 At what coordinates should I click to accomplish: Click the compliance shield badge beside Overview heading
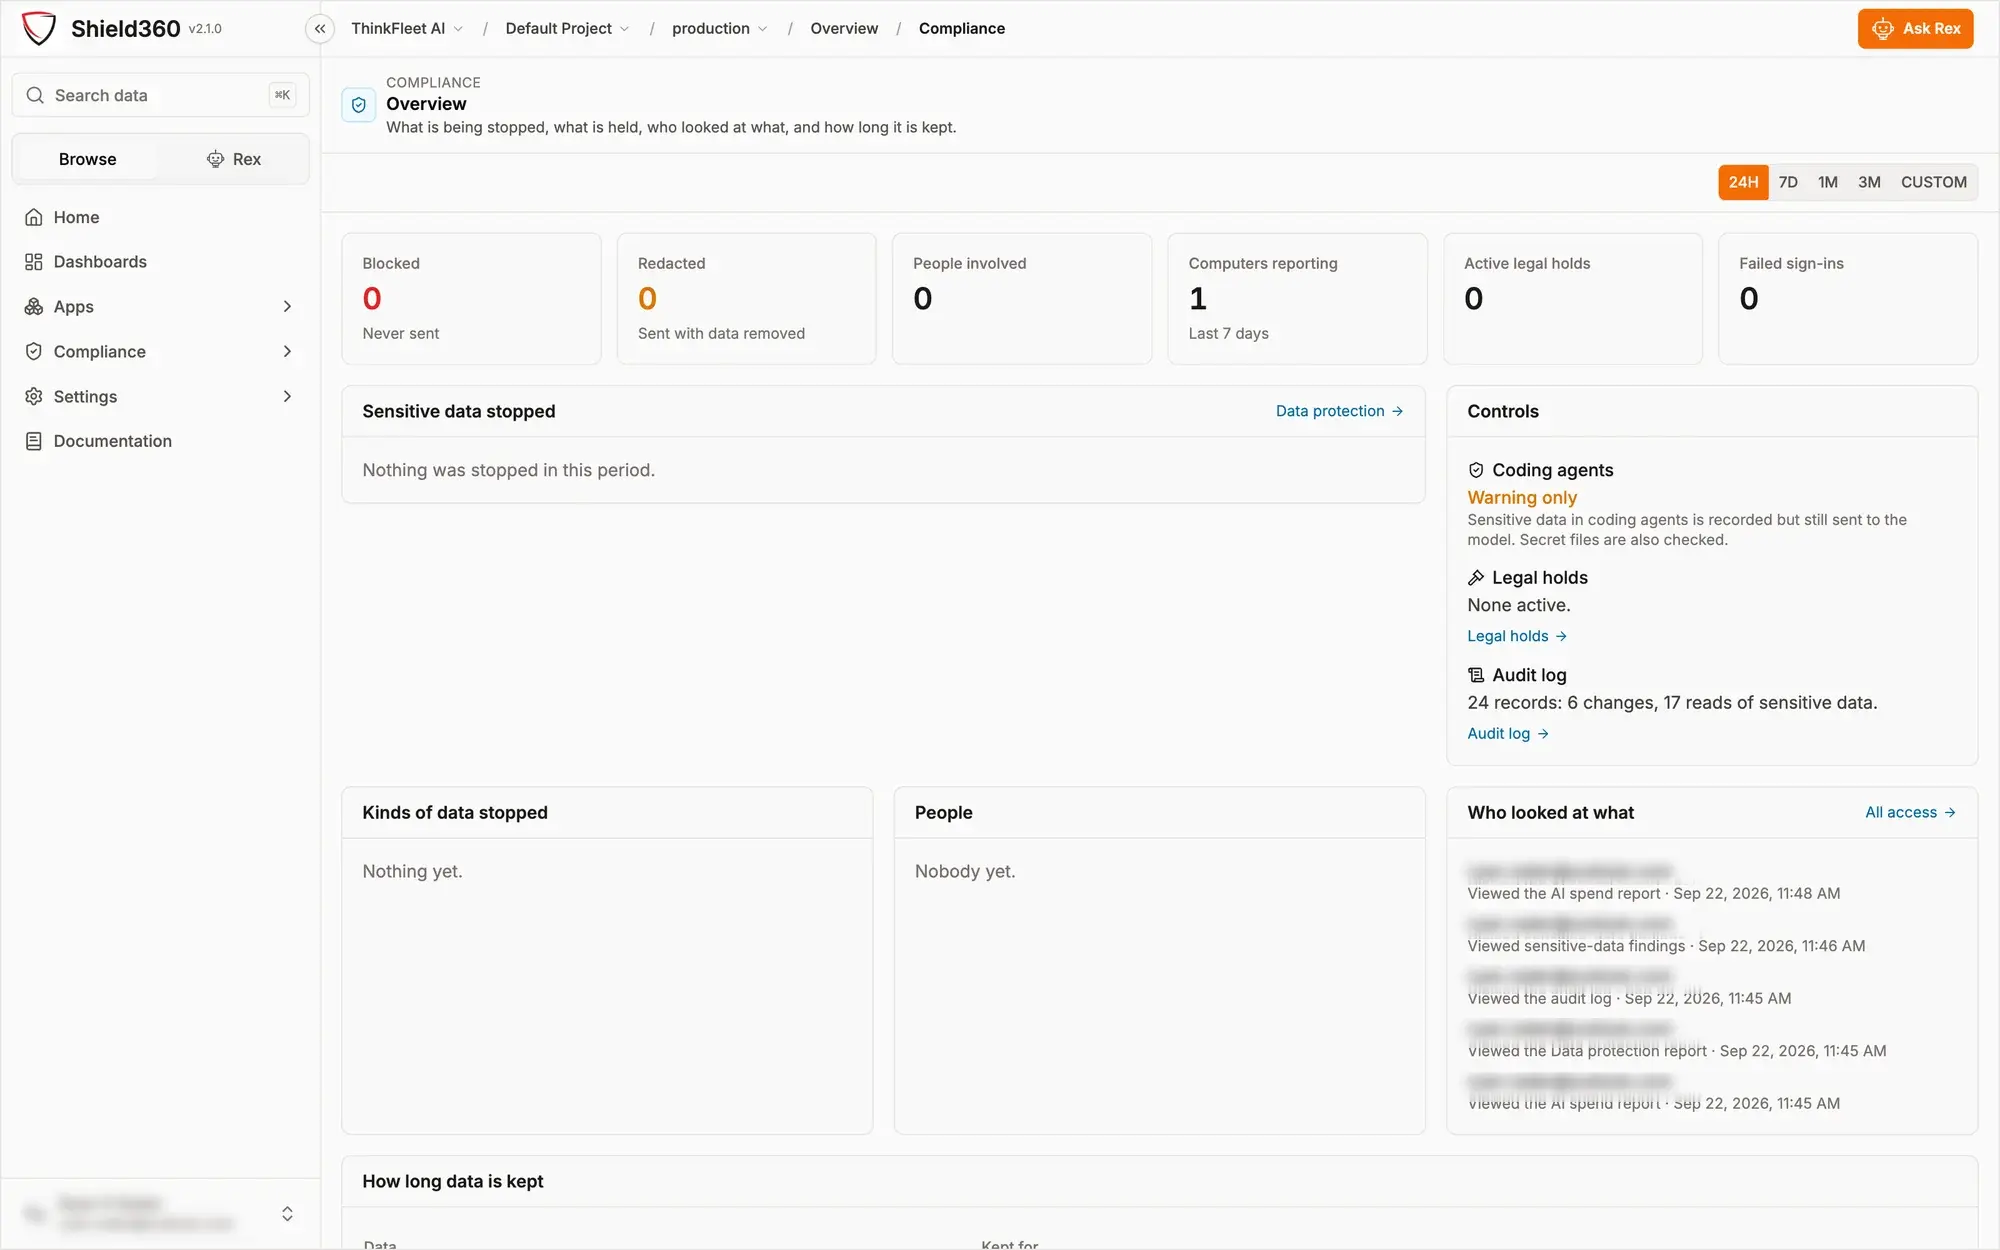click(x=359, y=105)
